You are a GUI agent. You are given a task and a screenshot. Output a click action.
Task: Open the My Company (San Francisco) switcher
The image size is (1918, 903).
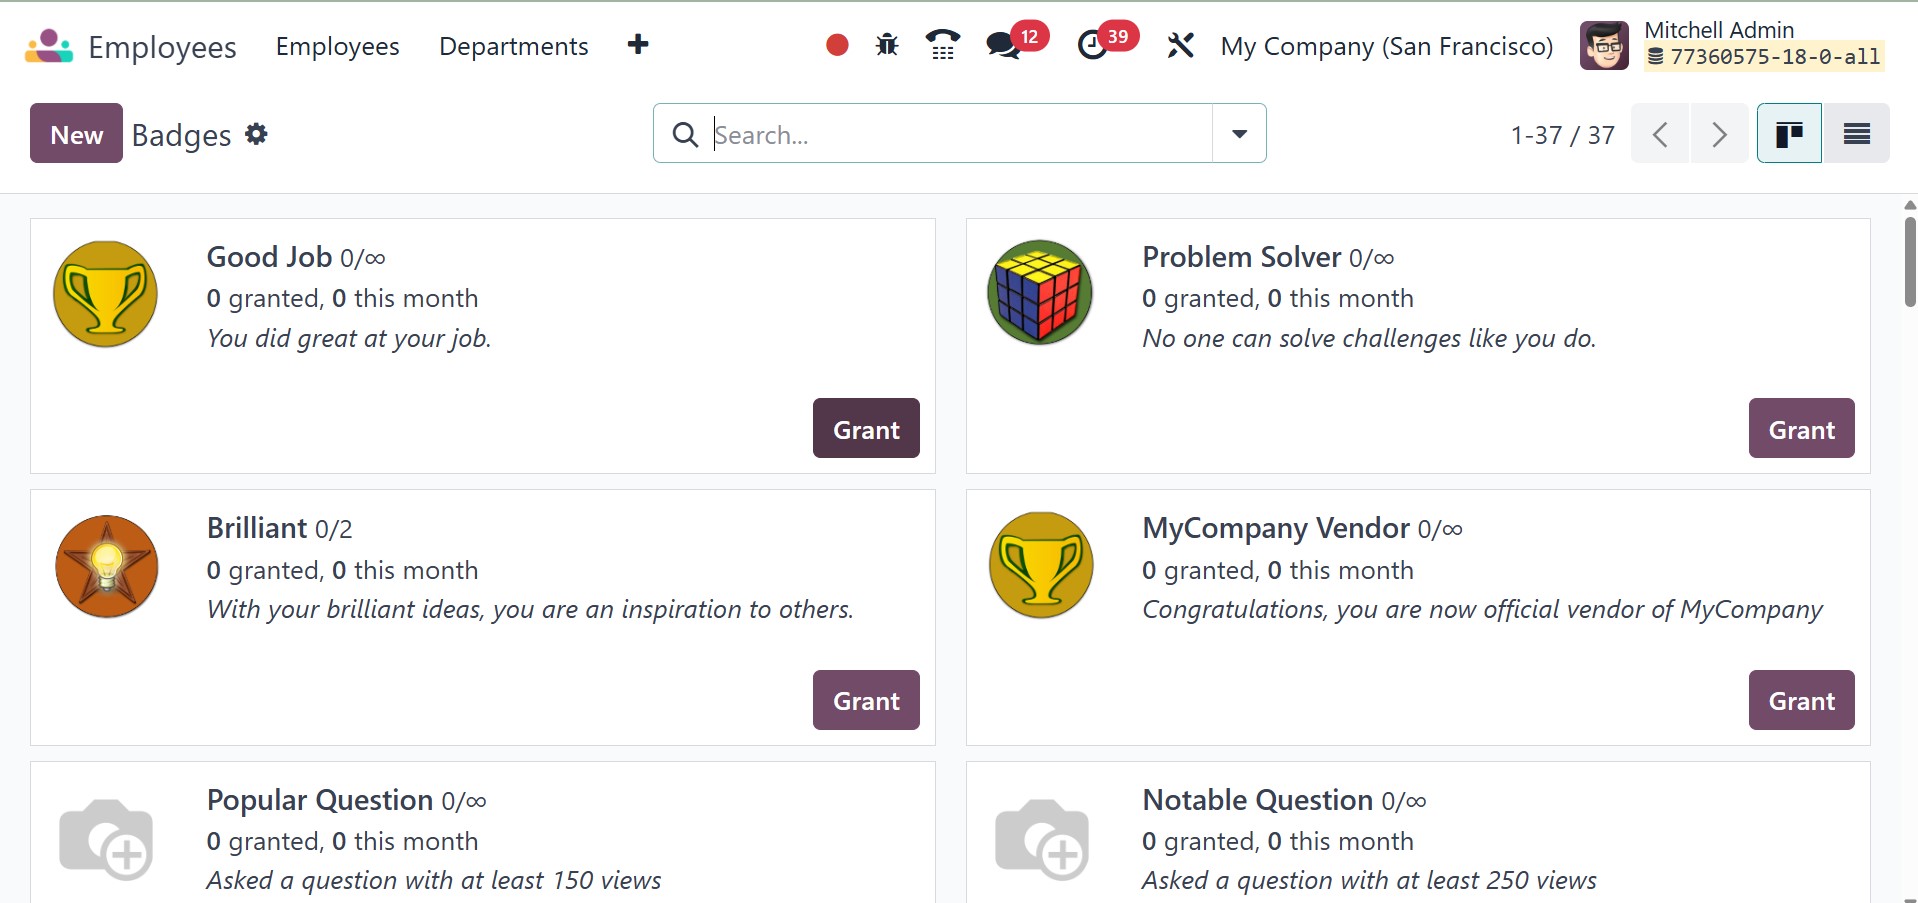[x=1386, y=47]
